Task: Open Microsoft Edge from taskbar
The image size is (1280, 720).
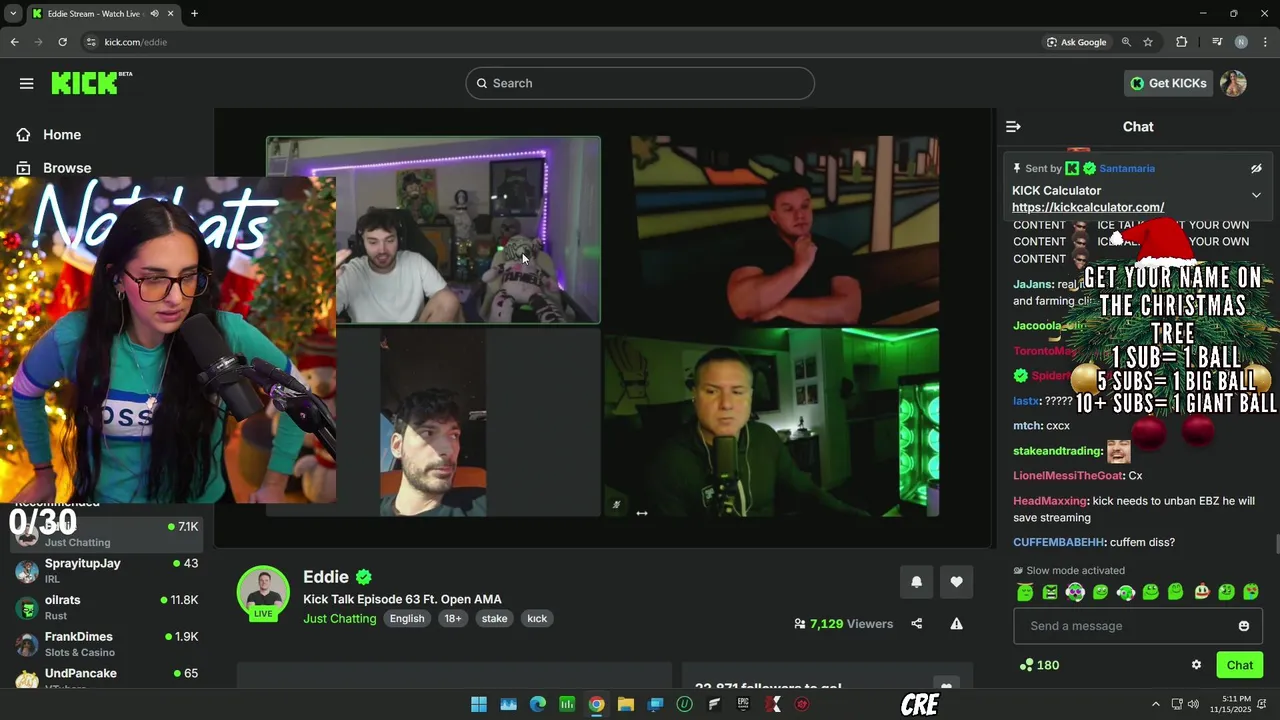Action: [537, 704]
